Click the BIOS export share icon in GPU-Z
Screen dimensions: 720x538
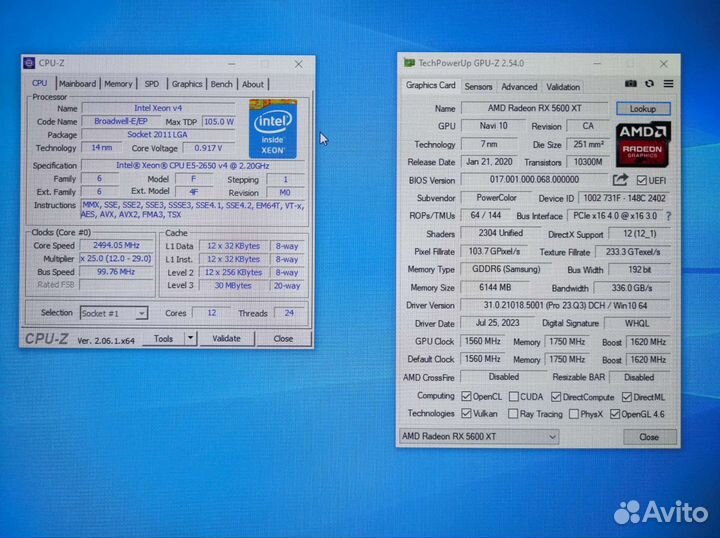(x=620, y=179)
